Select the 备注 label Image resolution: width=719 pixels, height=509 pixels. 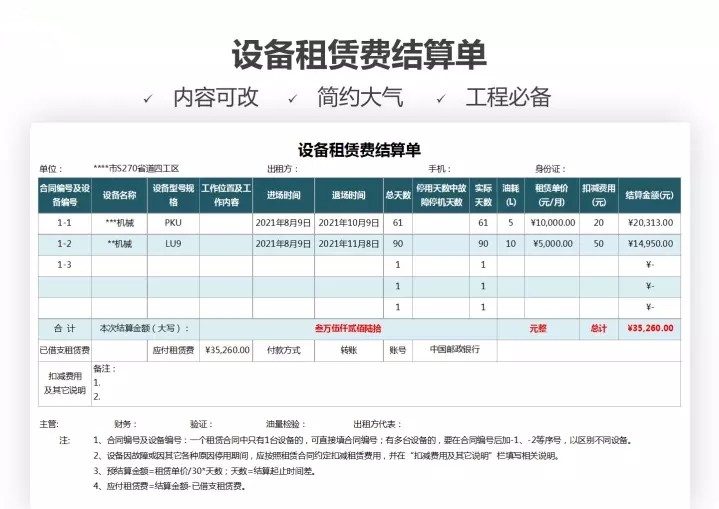point(105,369)
